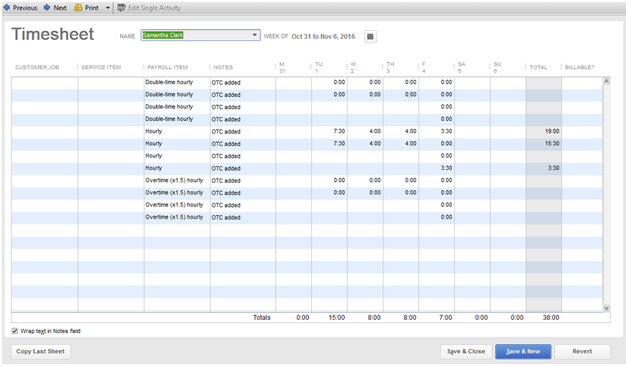Screen dimensions: 628x366
Task: Click OTC added note in first row
Action: 226,82
